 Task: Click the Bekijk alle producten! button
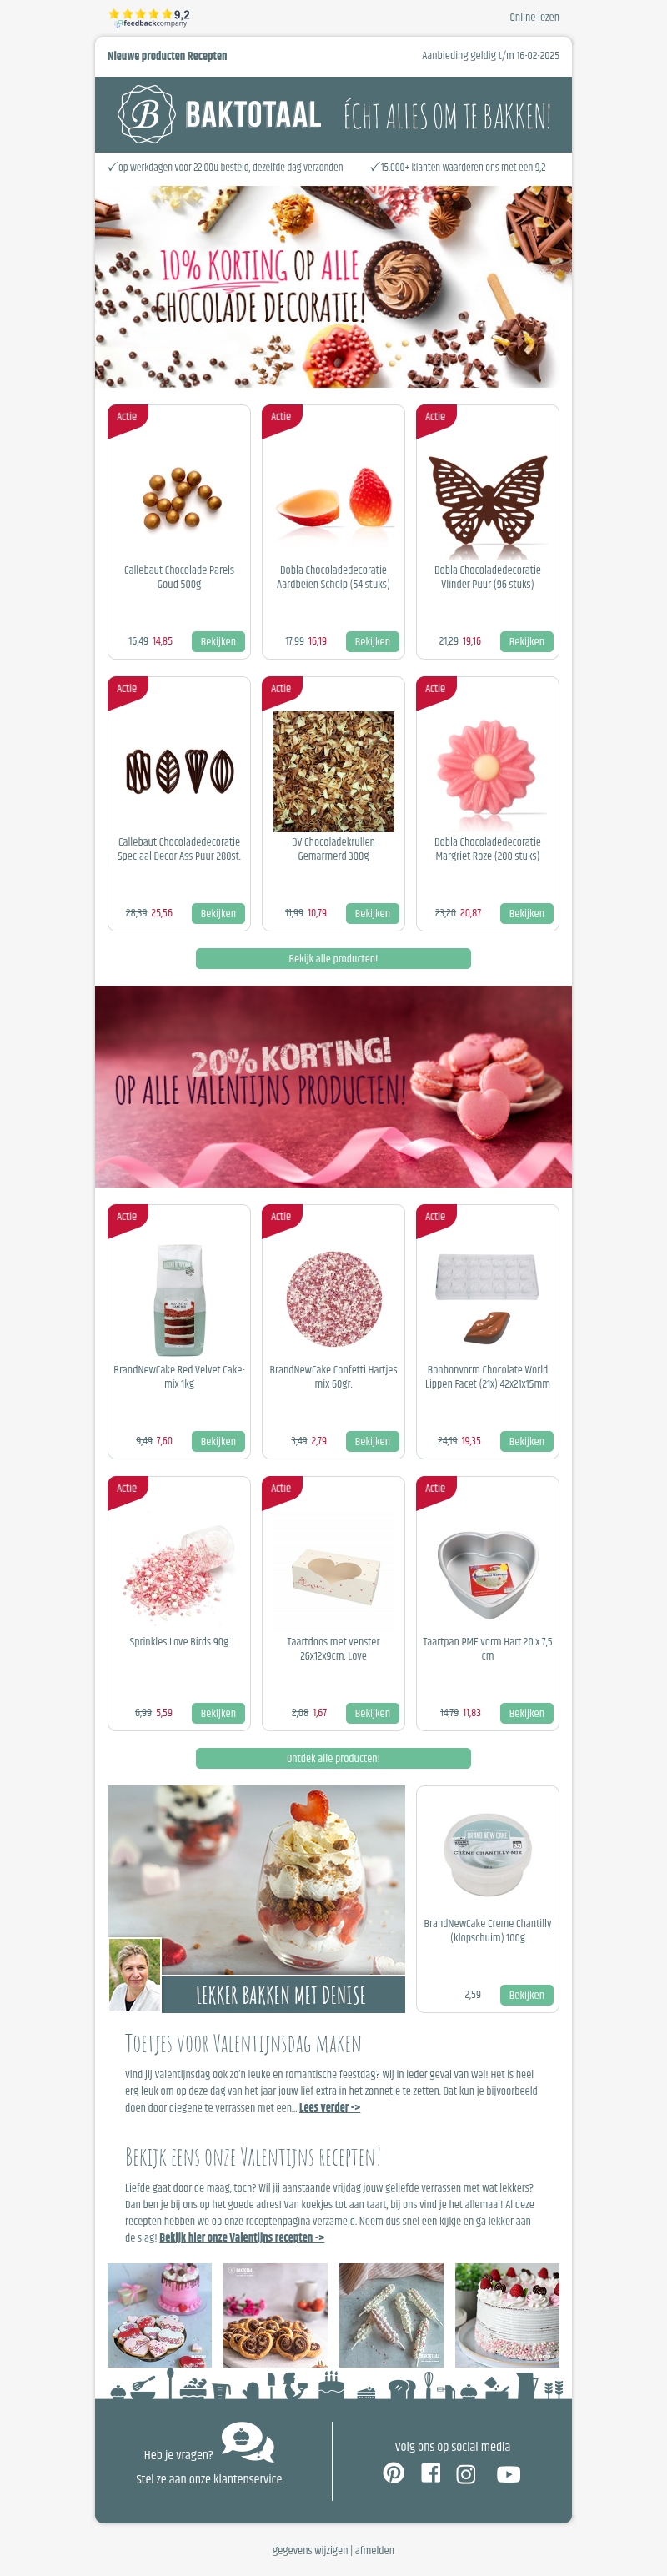pos(333,958)
